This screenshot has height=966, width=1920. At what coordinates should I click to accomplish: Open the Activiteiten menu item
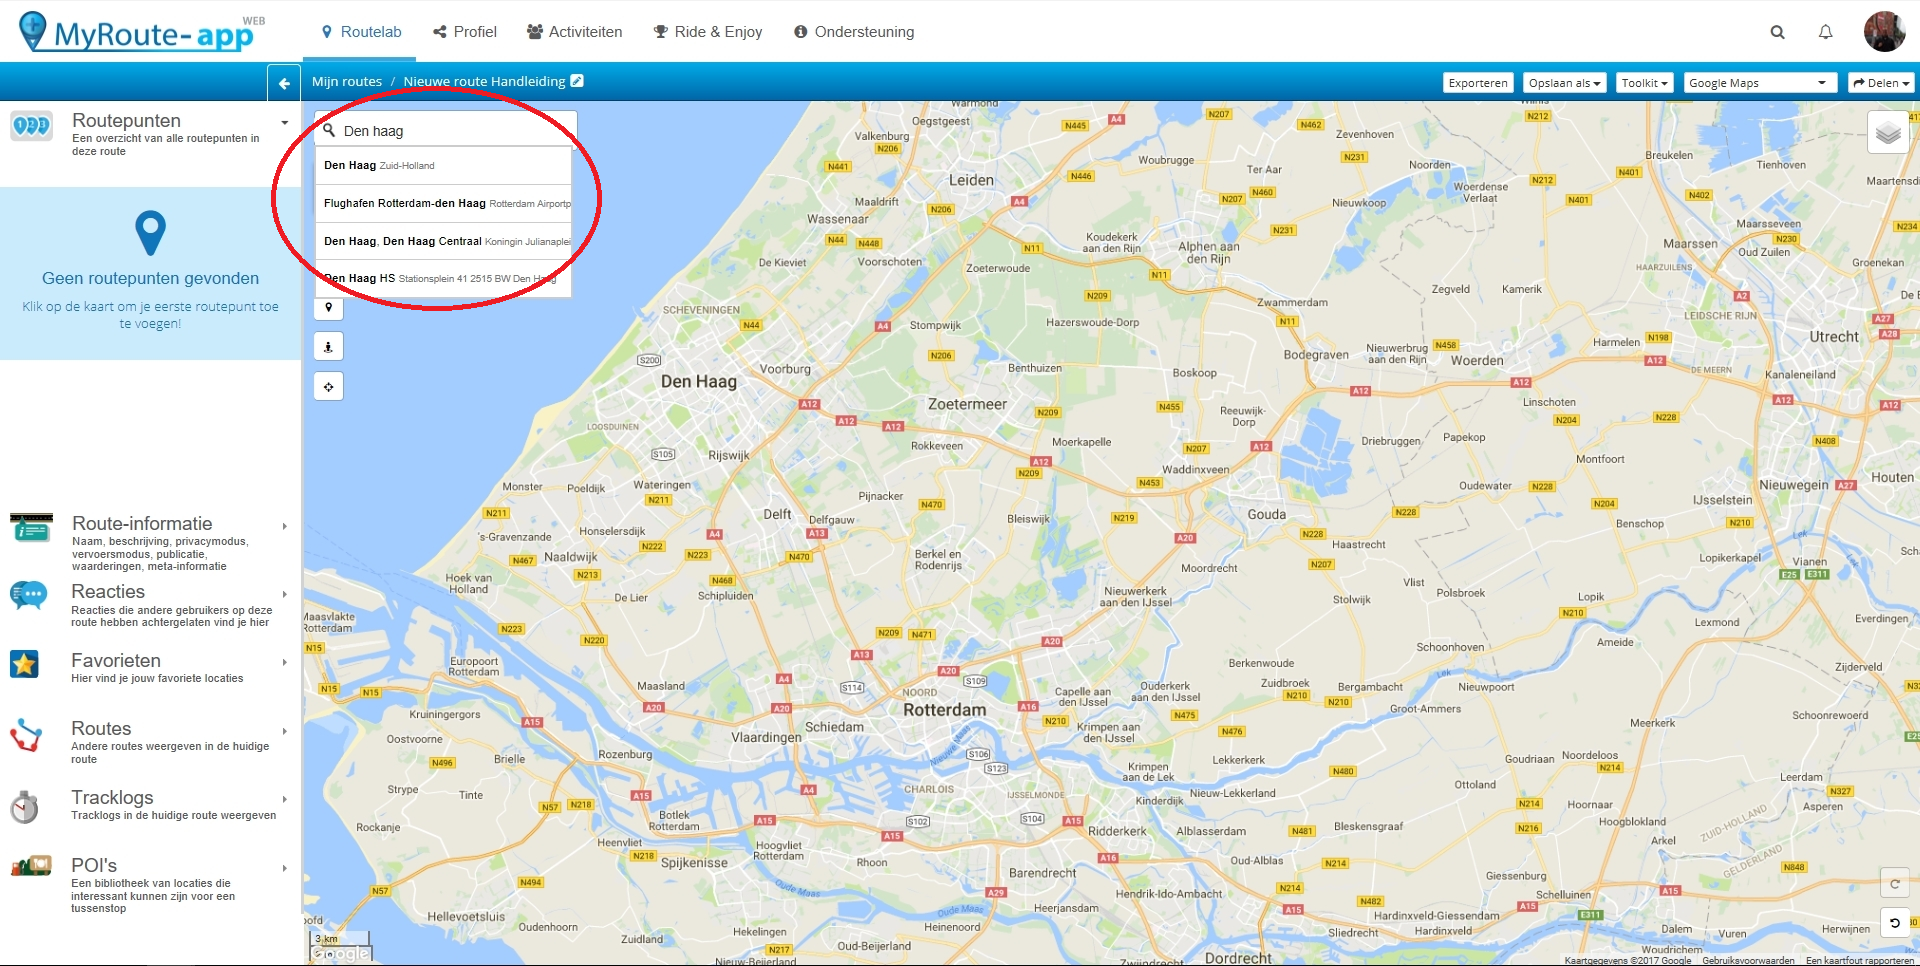coord(575,32)
